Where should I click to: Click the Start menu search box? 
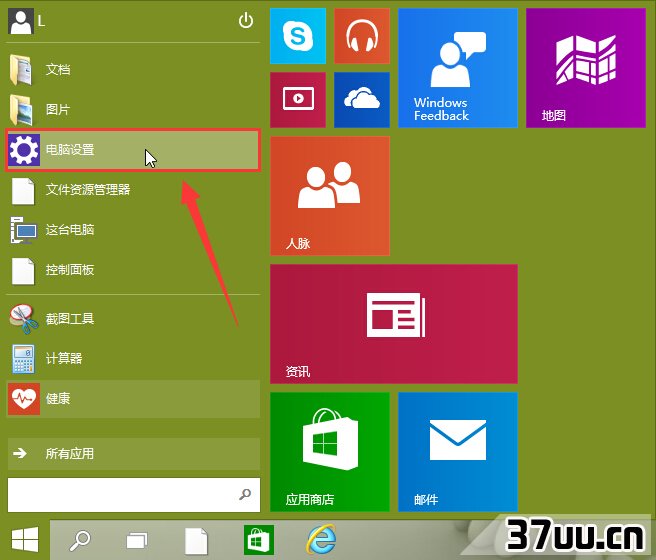tap(134, 495)
